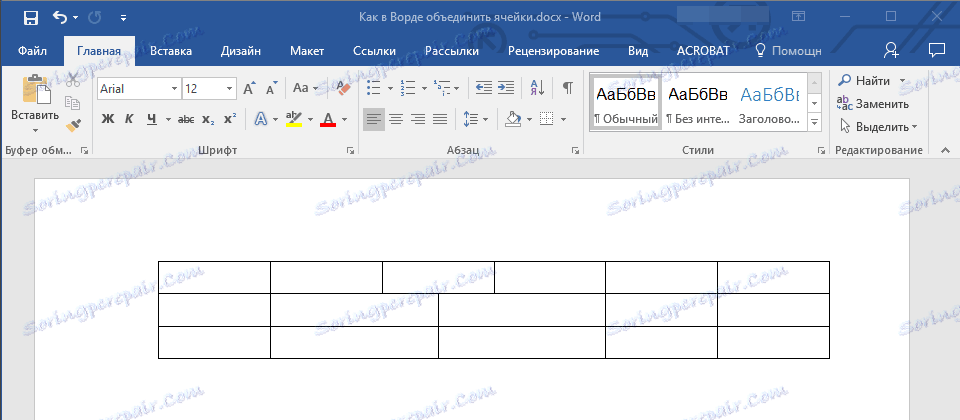Screen dimensions: 960x420
Task: Toggle subscript x₂ formatting
Action: point(208,119)
